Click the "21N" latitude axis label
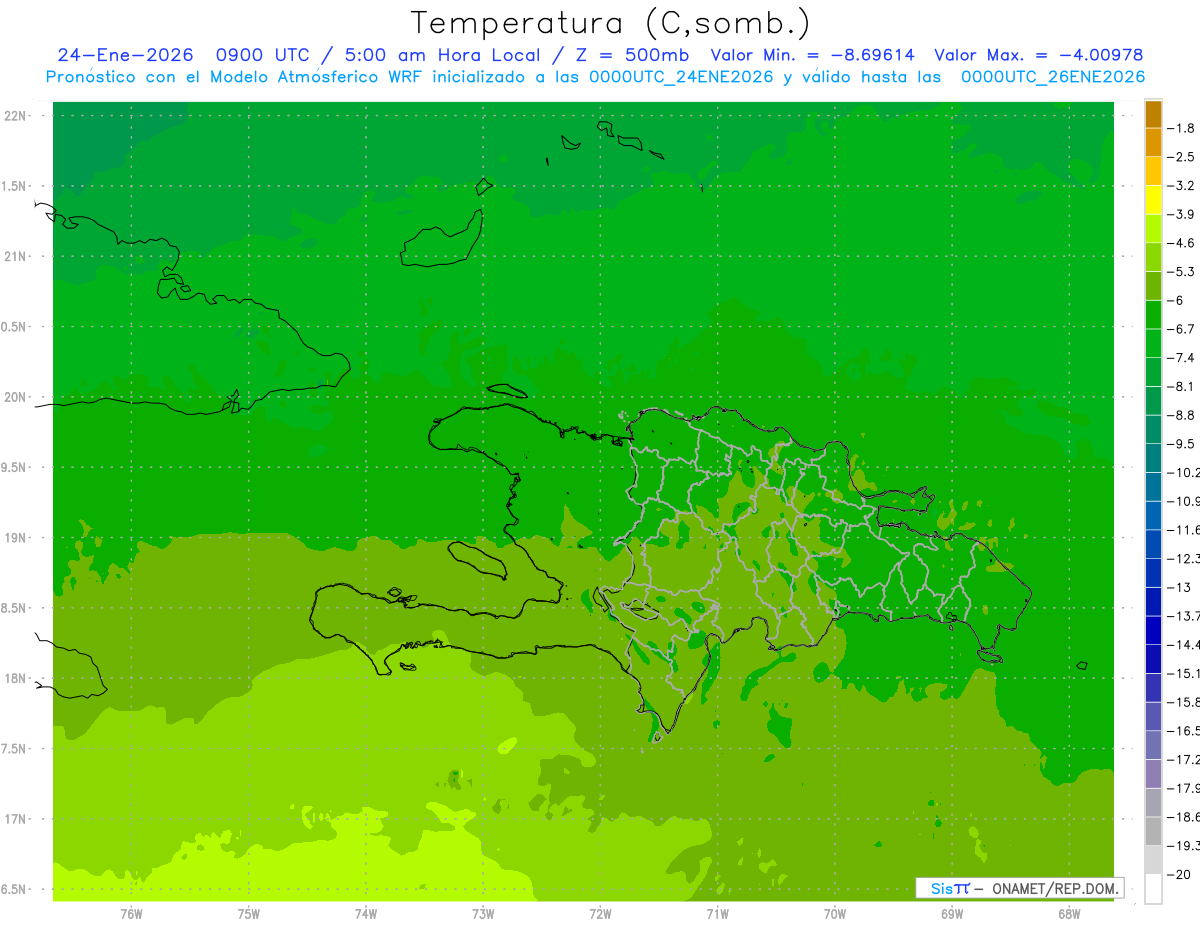 pyautogui.click(x=16, y=256)
